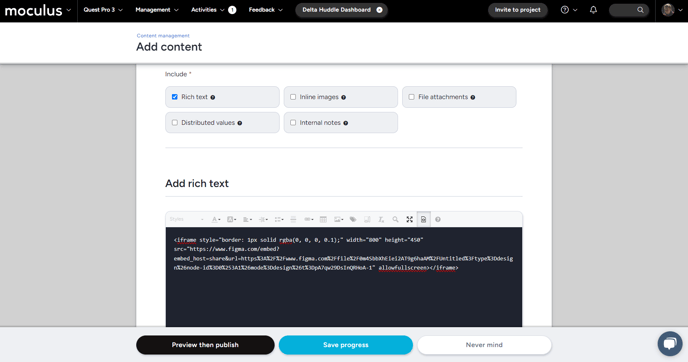
Task: Click Preview then publish
Action: coord(205,345)
